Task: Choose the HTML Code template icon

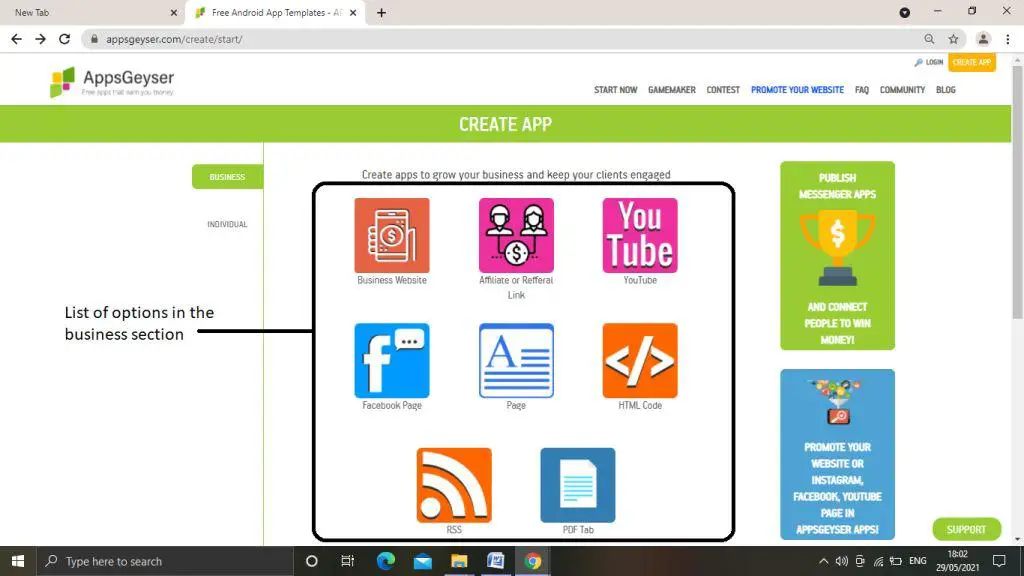Action: [x=640, y=360]
